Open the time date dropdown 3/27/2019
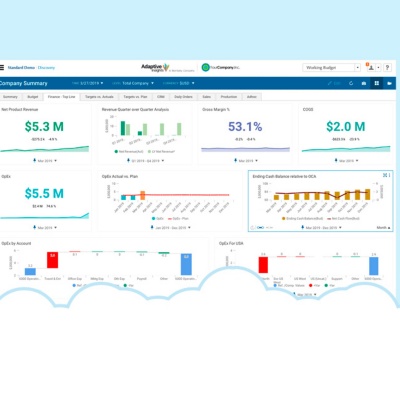Image resolution: width=400 pixels, height=400 pixels. (88, 83)
